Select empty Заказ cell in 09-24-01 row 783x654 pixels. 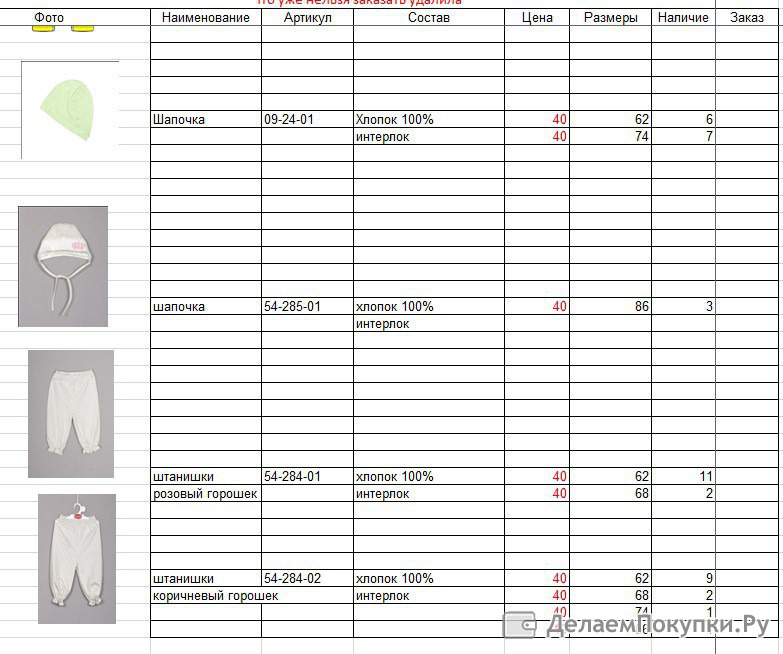747,119
